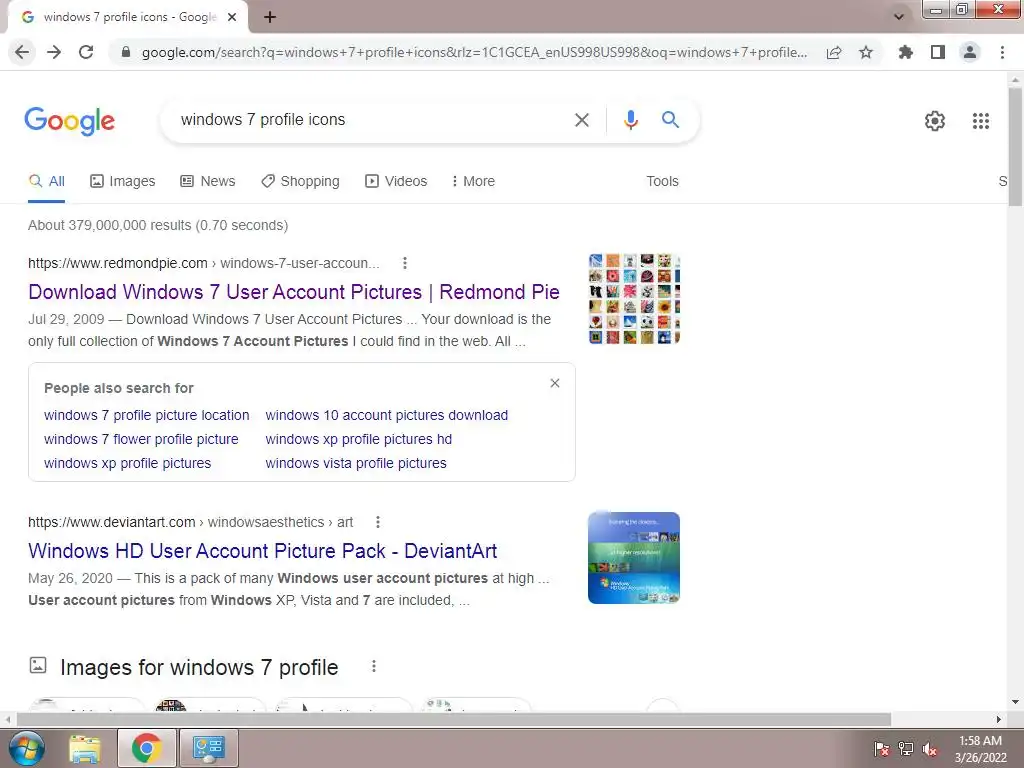Image resolution: width=1024 pixels, height=768 pixels.
Task: Go back with the browser back arrow
Action: (22, 52)
